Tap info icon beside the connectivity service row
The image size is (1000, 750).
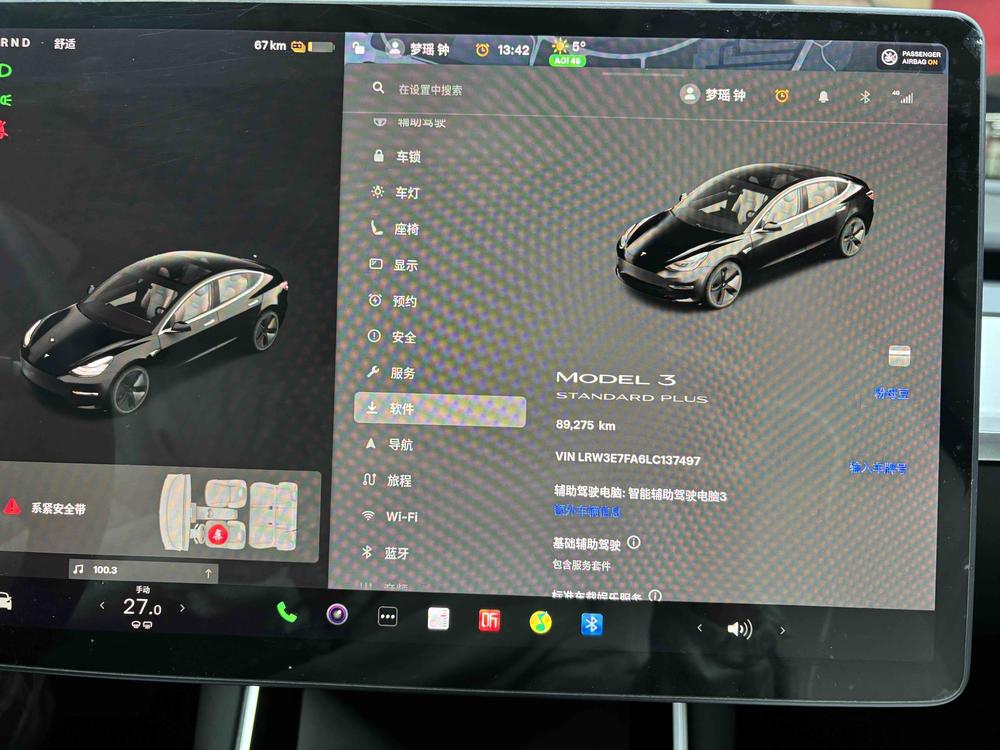(x=655, y=596)
